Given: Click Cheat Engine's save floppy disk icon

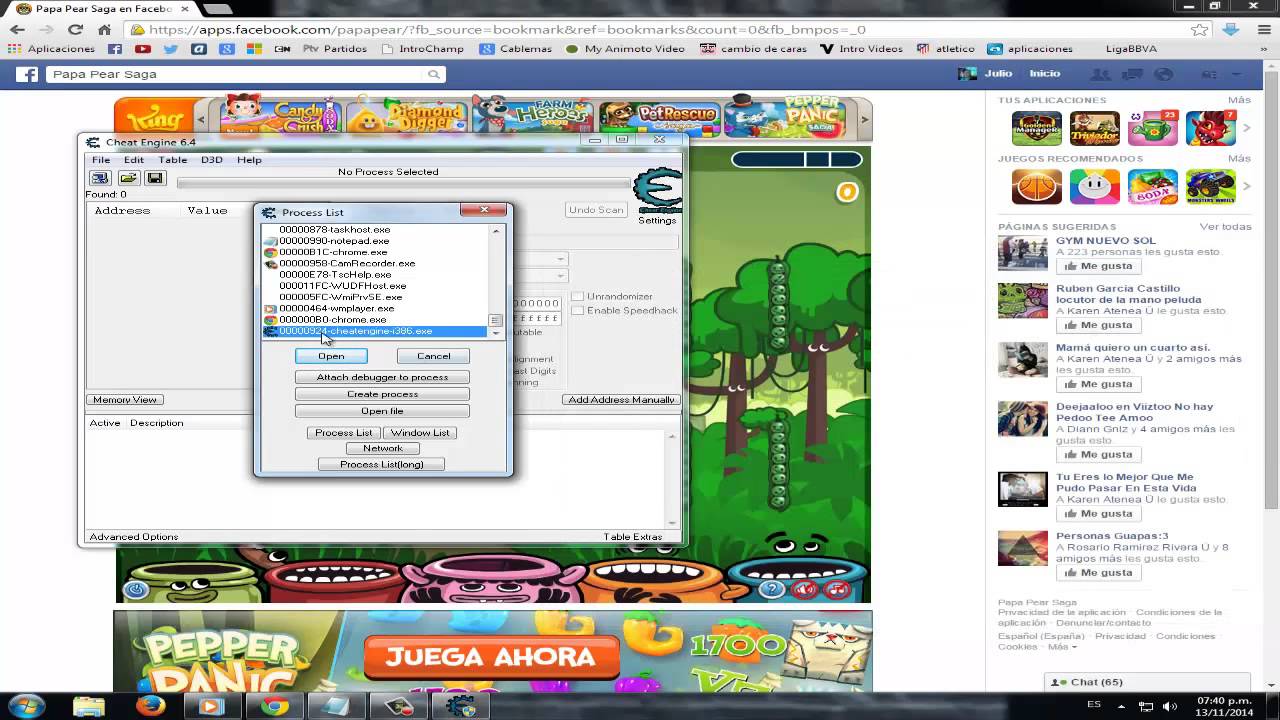Looking at the screenshot, I should pos(154,178).
